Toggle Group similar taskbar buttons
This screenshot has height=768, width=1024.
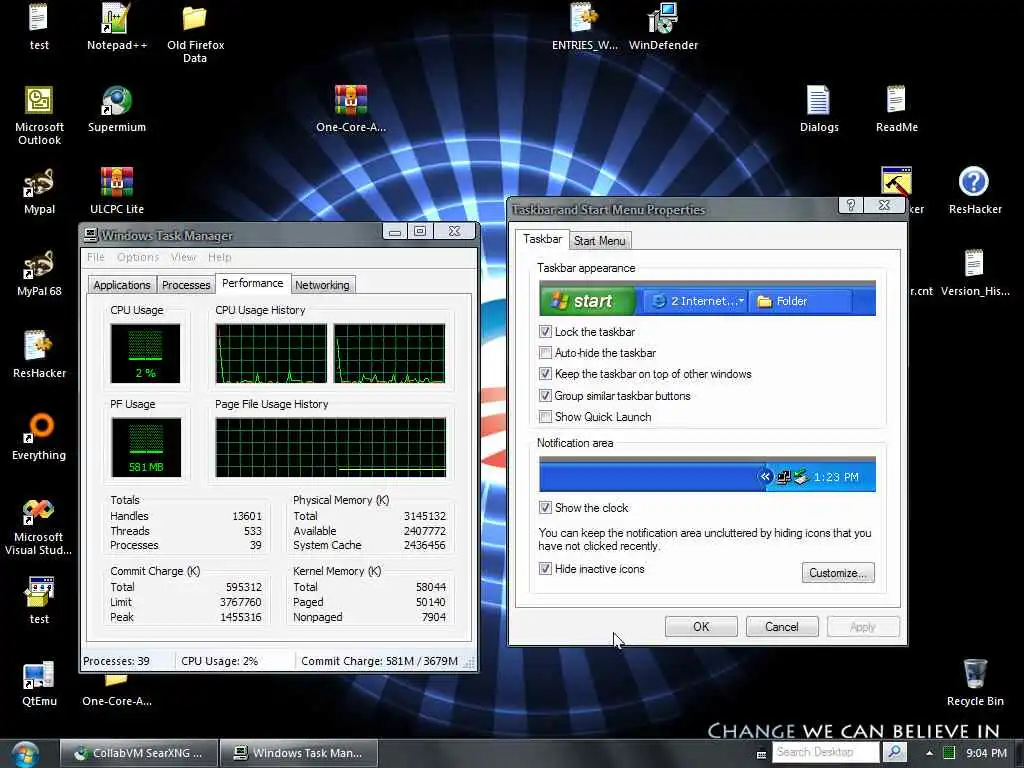[545, 395]
